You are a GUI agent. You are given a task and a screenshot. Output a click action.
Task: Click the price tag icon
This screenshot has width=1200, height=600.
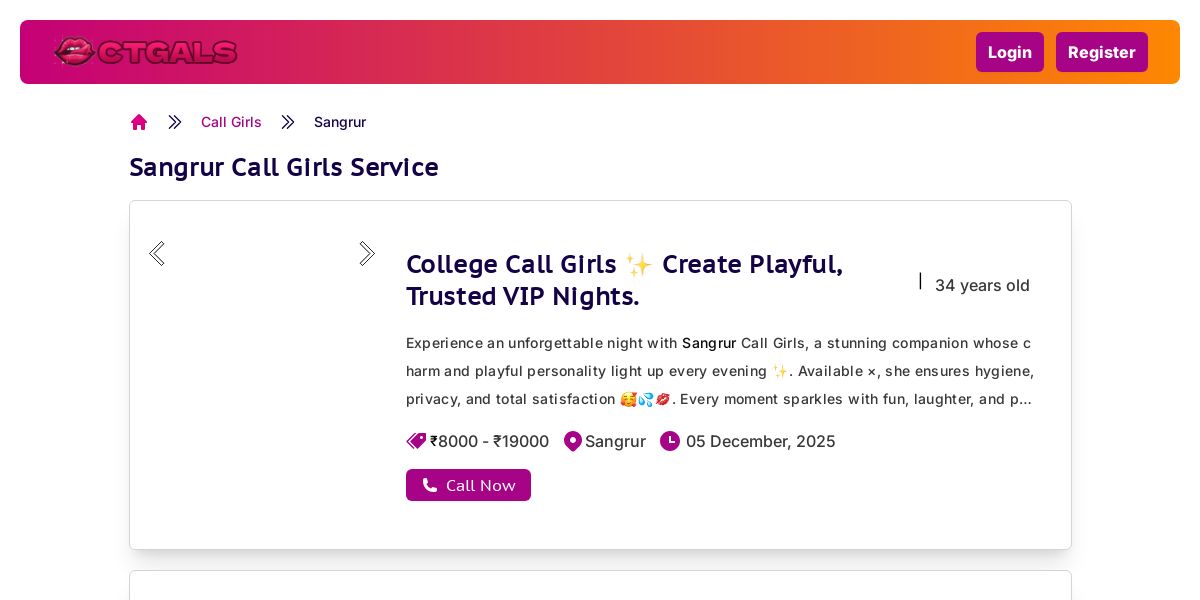(416, 441)
